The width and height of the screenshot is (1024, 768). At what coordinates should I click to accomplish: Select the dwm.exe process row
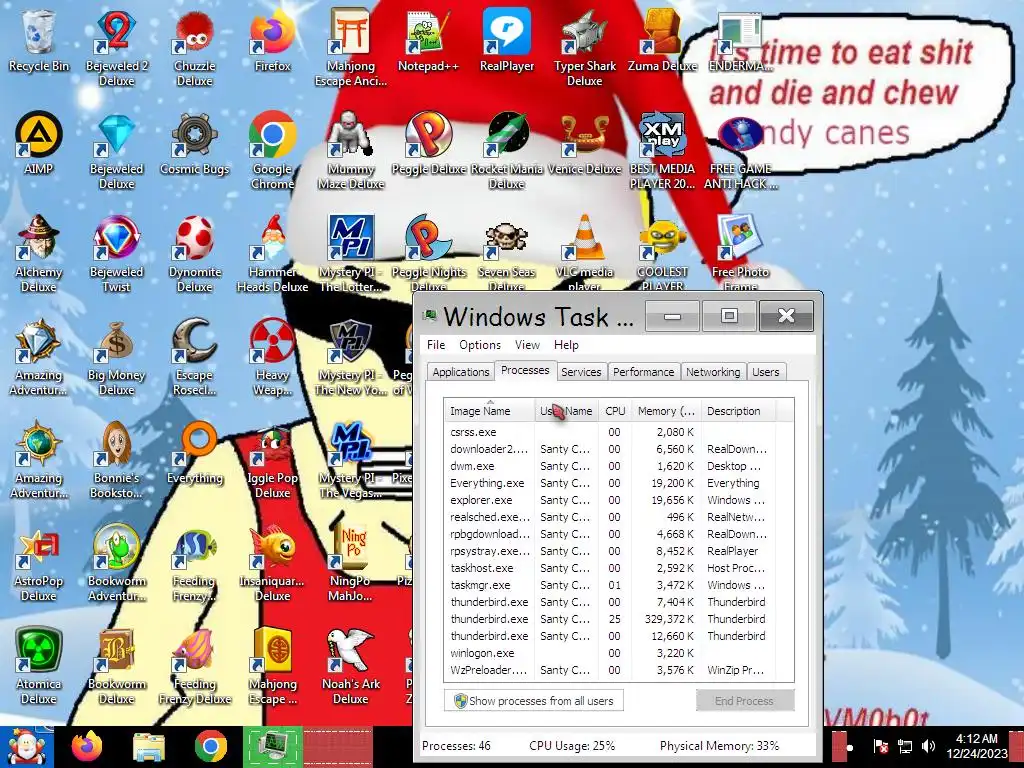coord(618,466)
